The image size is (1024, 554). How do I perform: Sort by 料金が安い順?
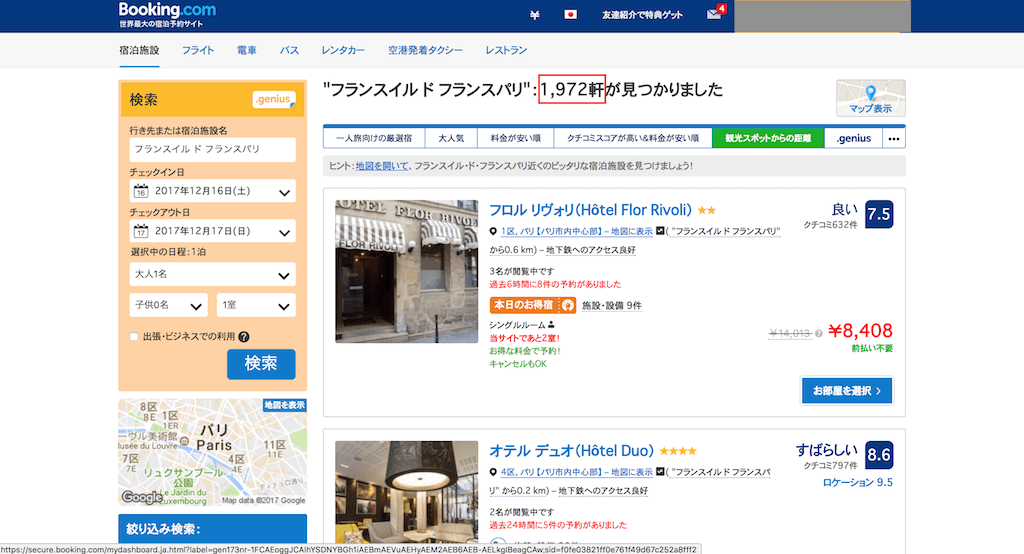tap(515, 138)
